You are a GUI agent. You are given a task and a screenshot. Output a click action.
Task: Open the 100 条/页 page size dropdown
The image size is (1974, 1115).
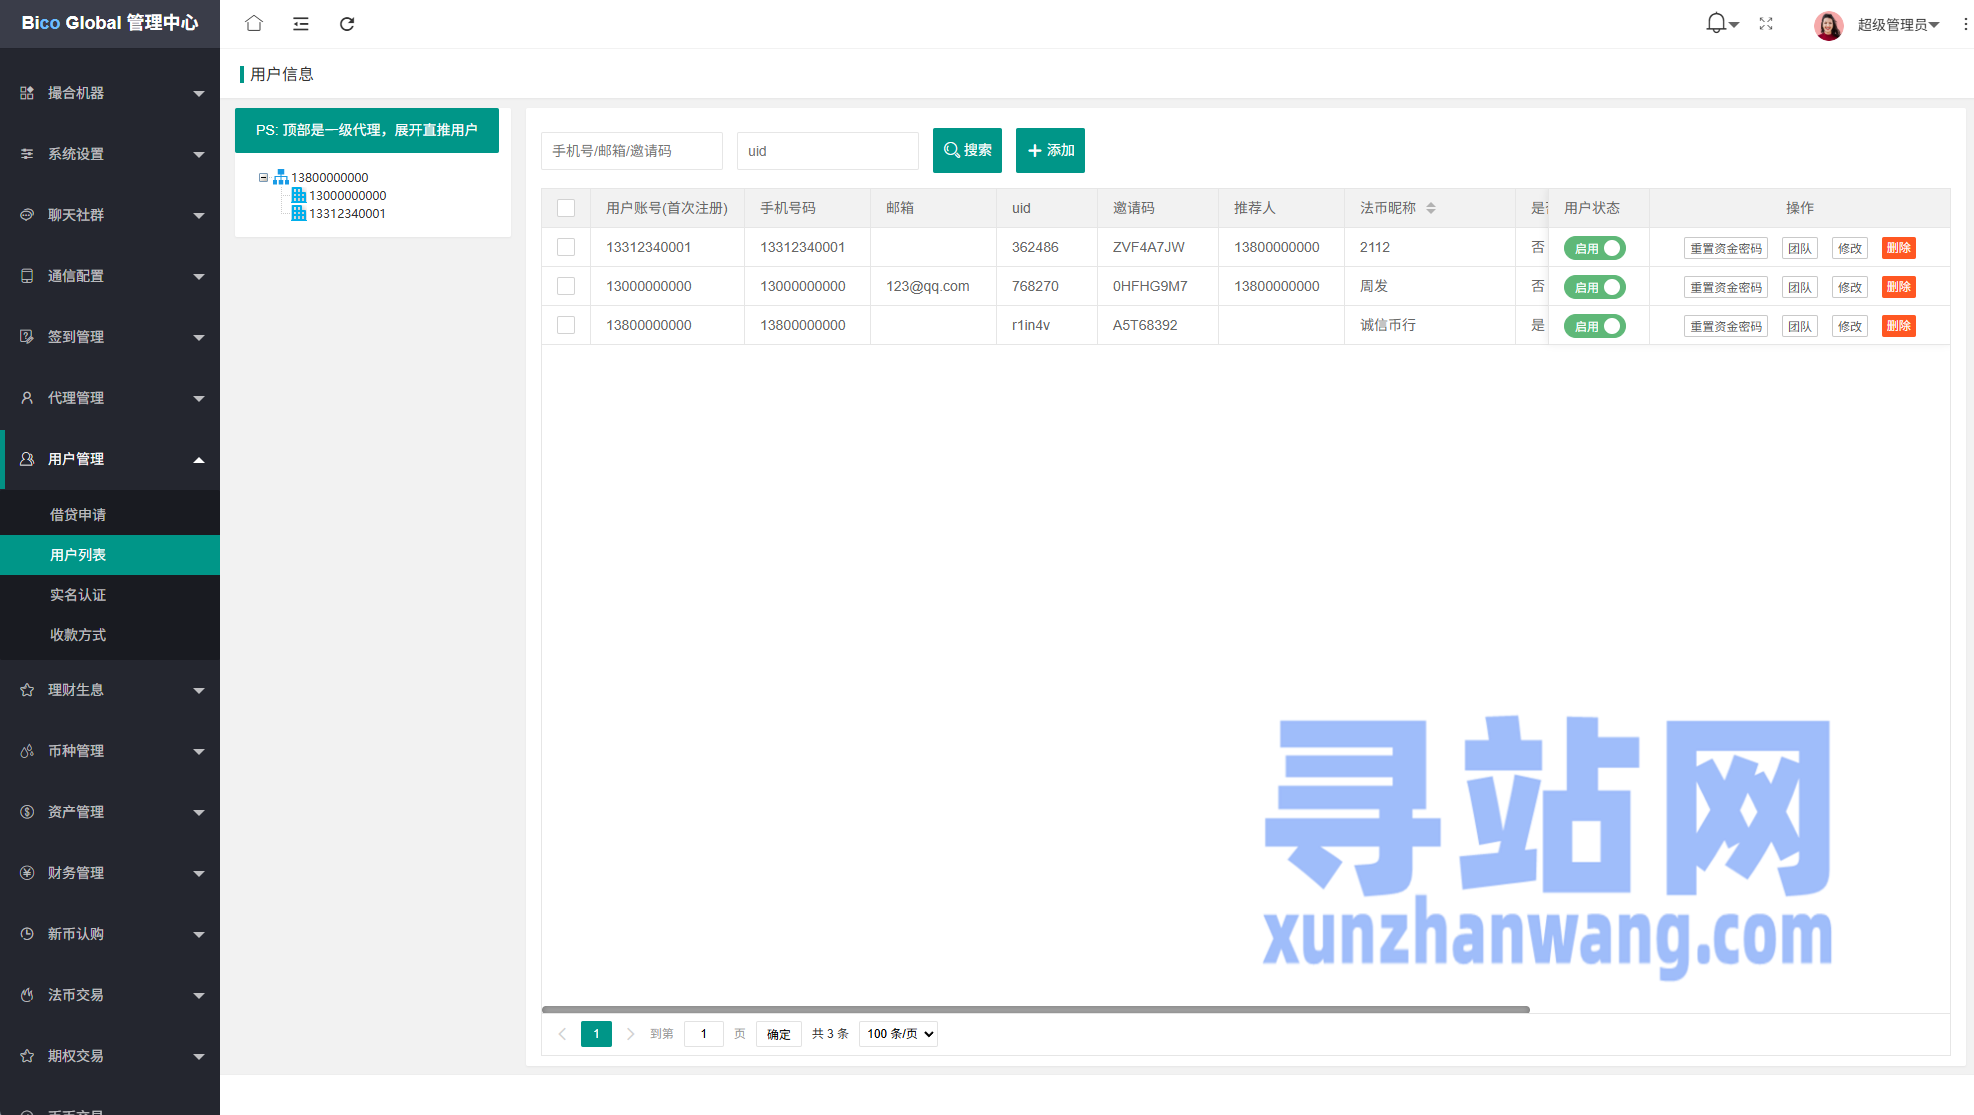pos(898,1033)
